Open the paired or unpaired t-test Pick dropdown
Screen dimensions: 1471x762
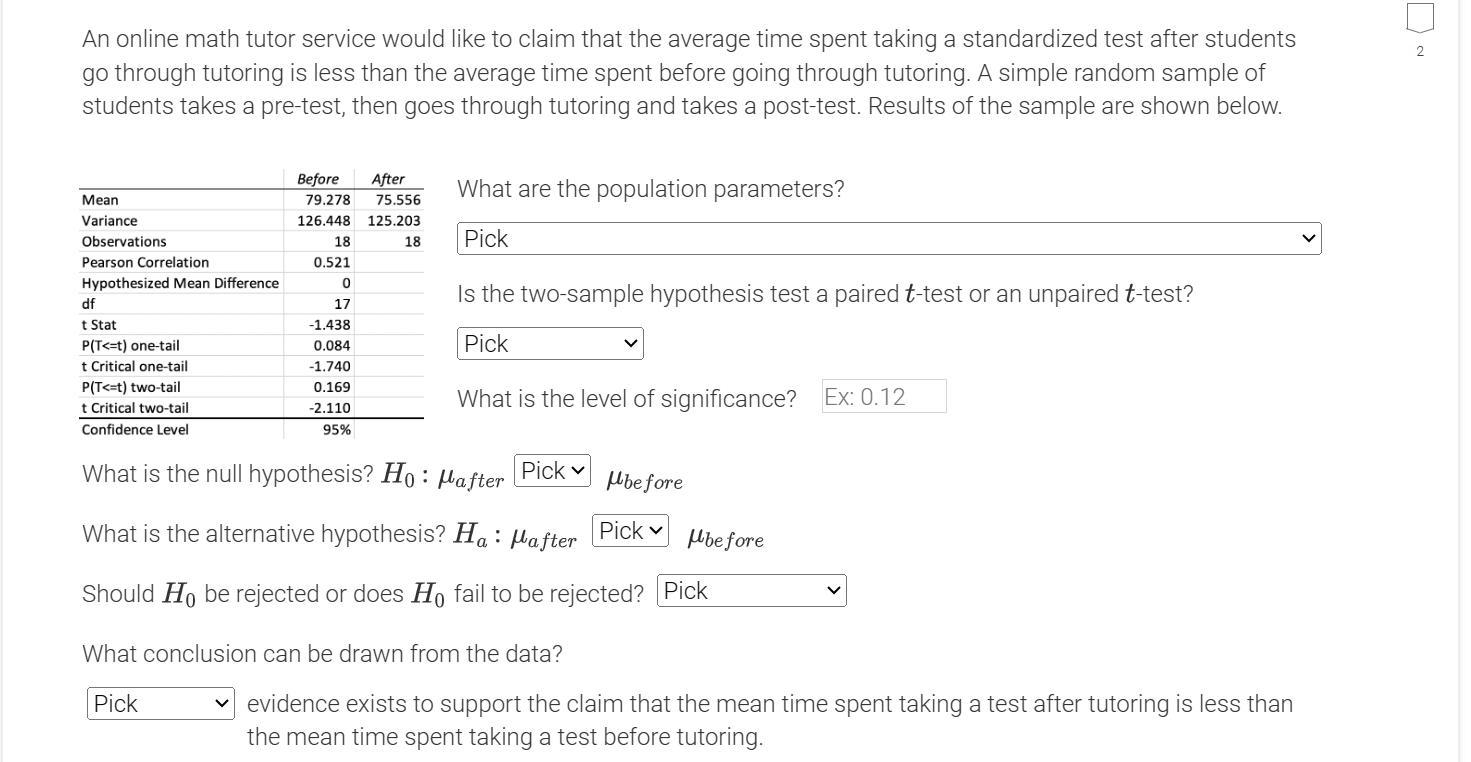click(549, 343)
